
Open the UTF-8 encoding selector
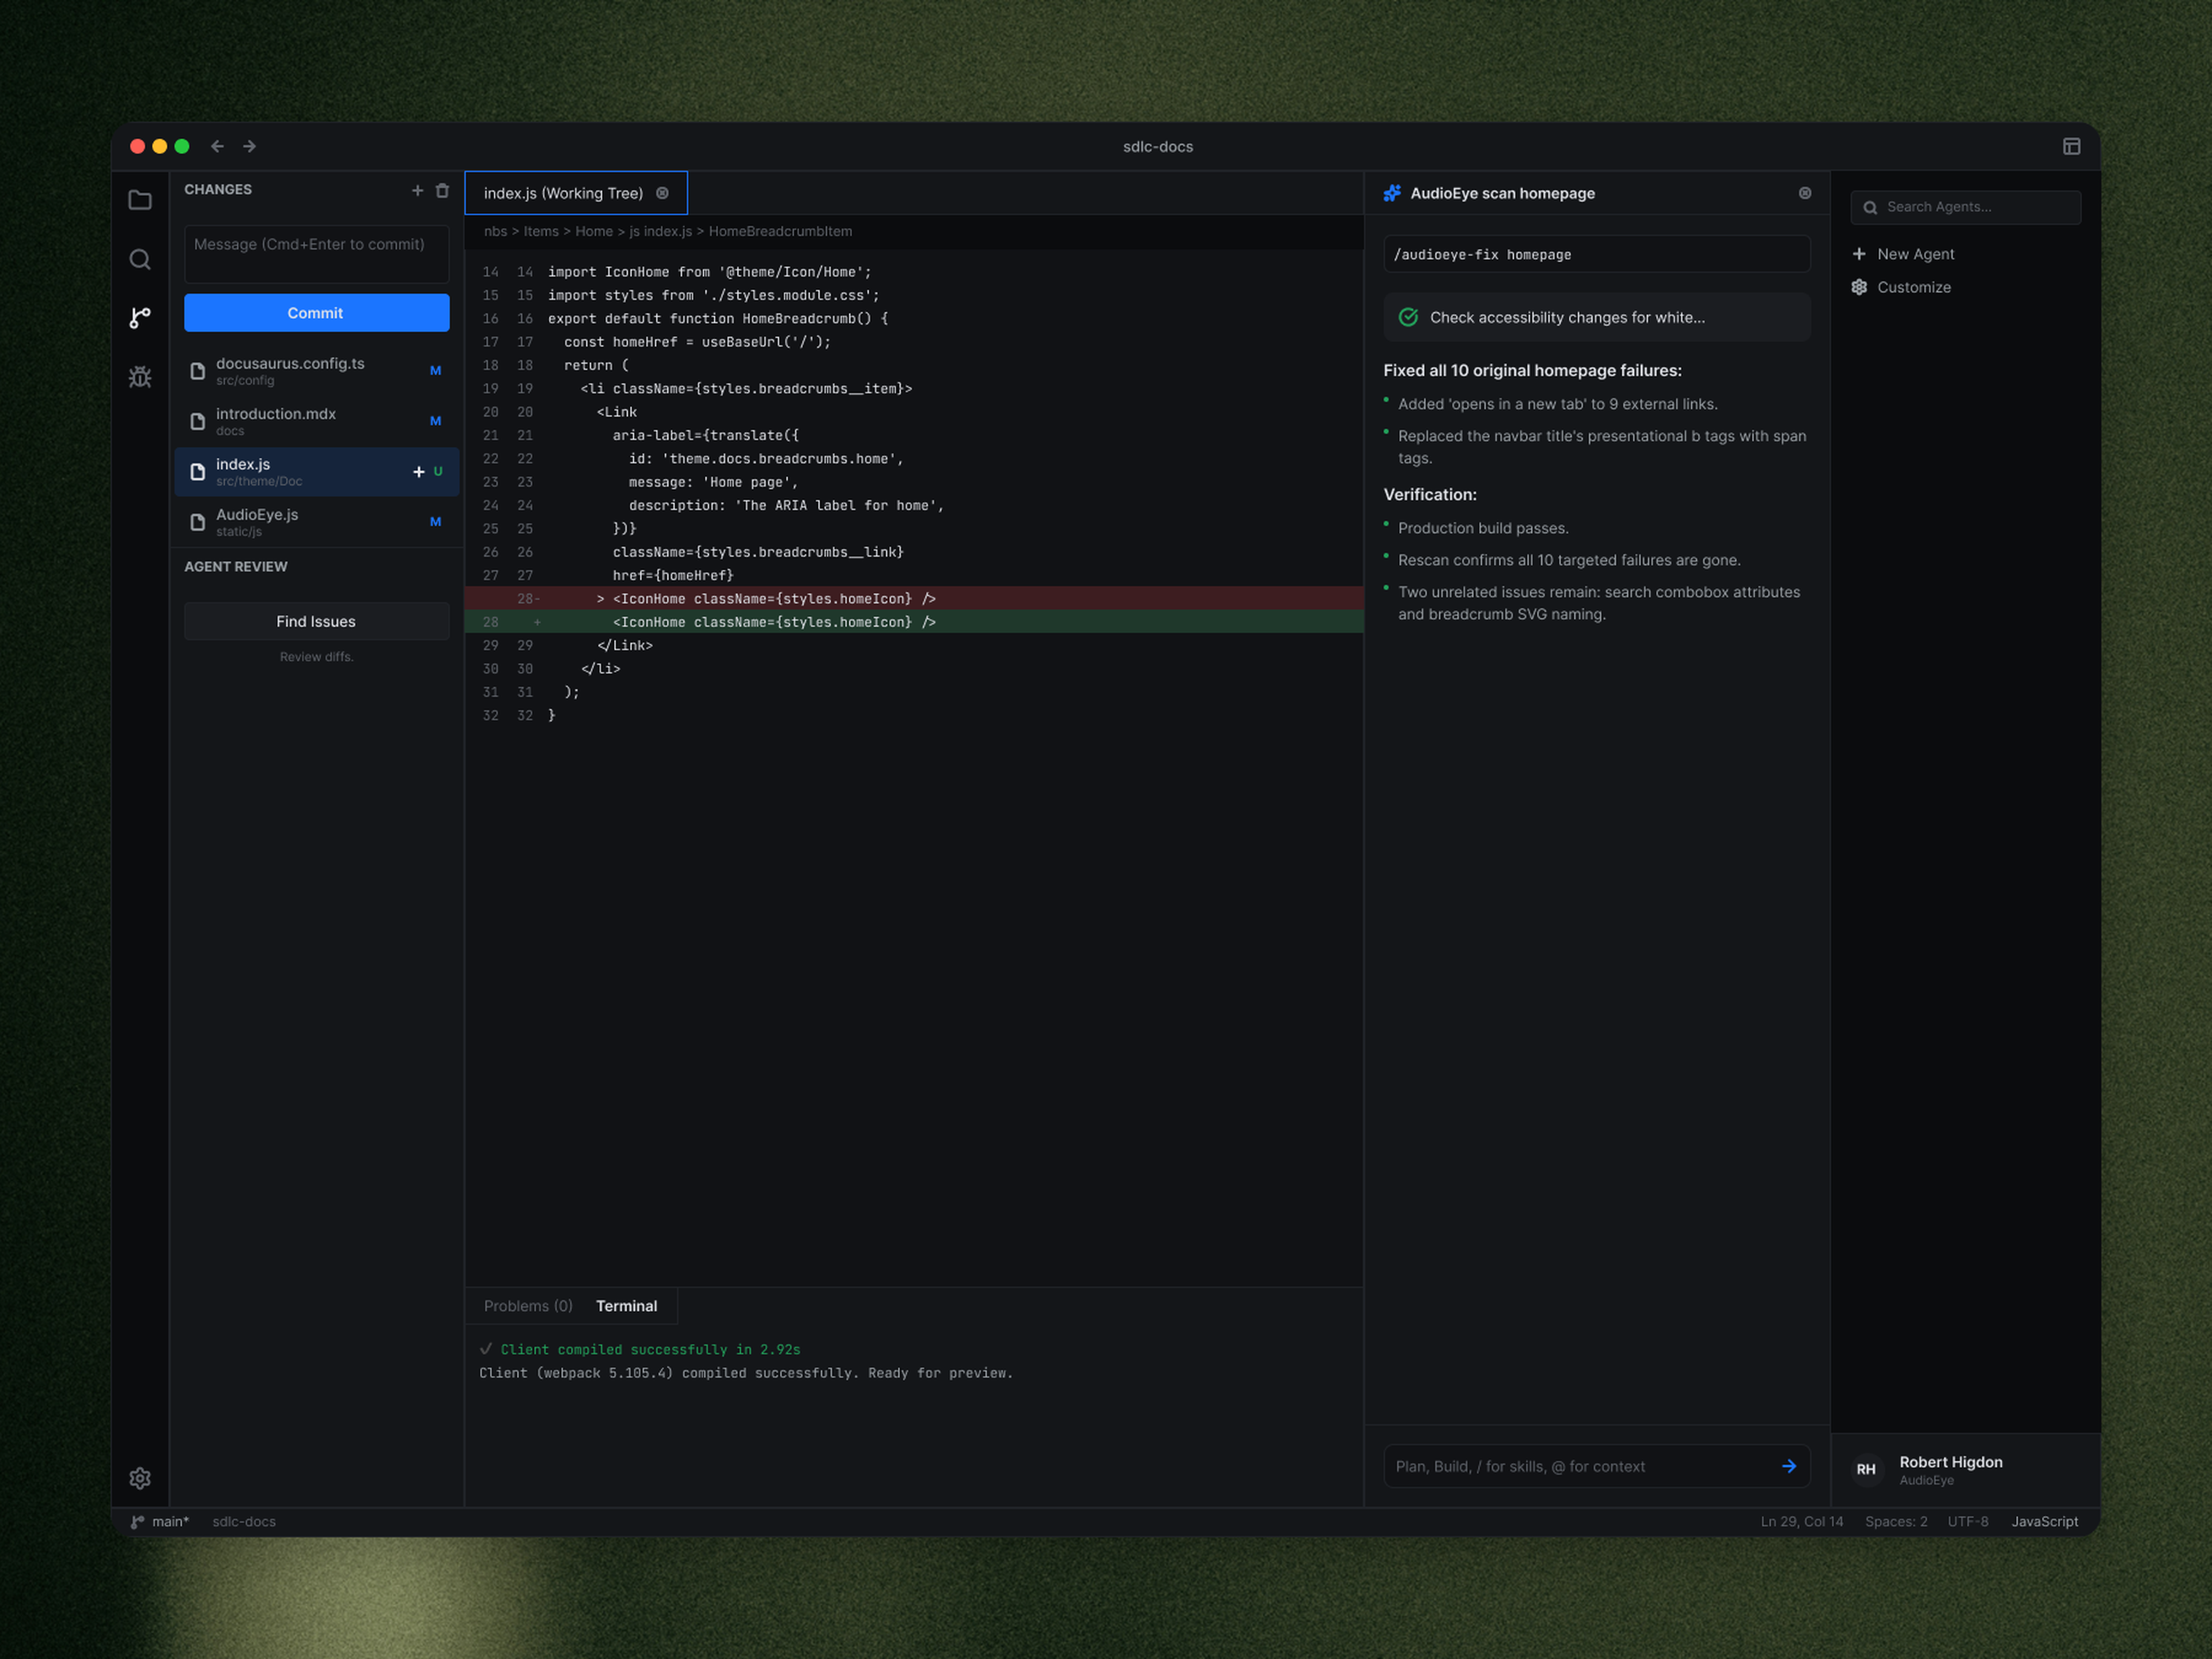[x=1967, y=1522]
